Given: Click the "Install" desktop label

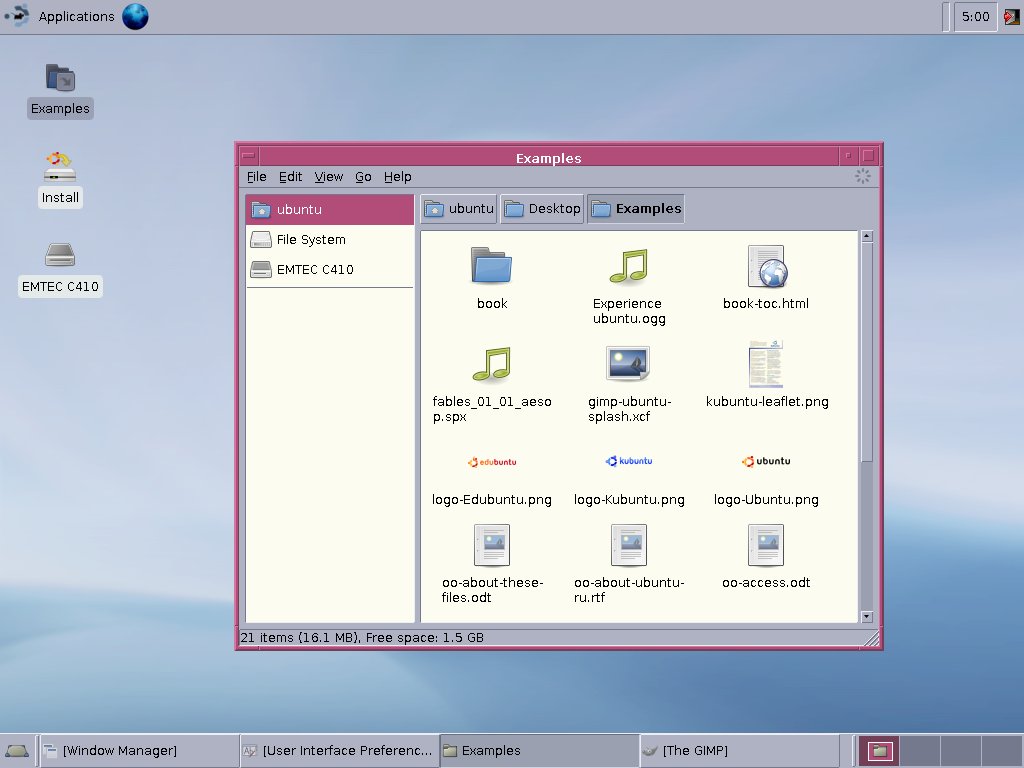Looking at the screenshot, I should pyautogui.click(x=60, y=198).
